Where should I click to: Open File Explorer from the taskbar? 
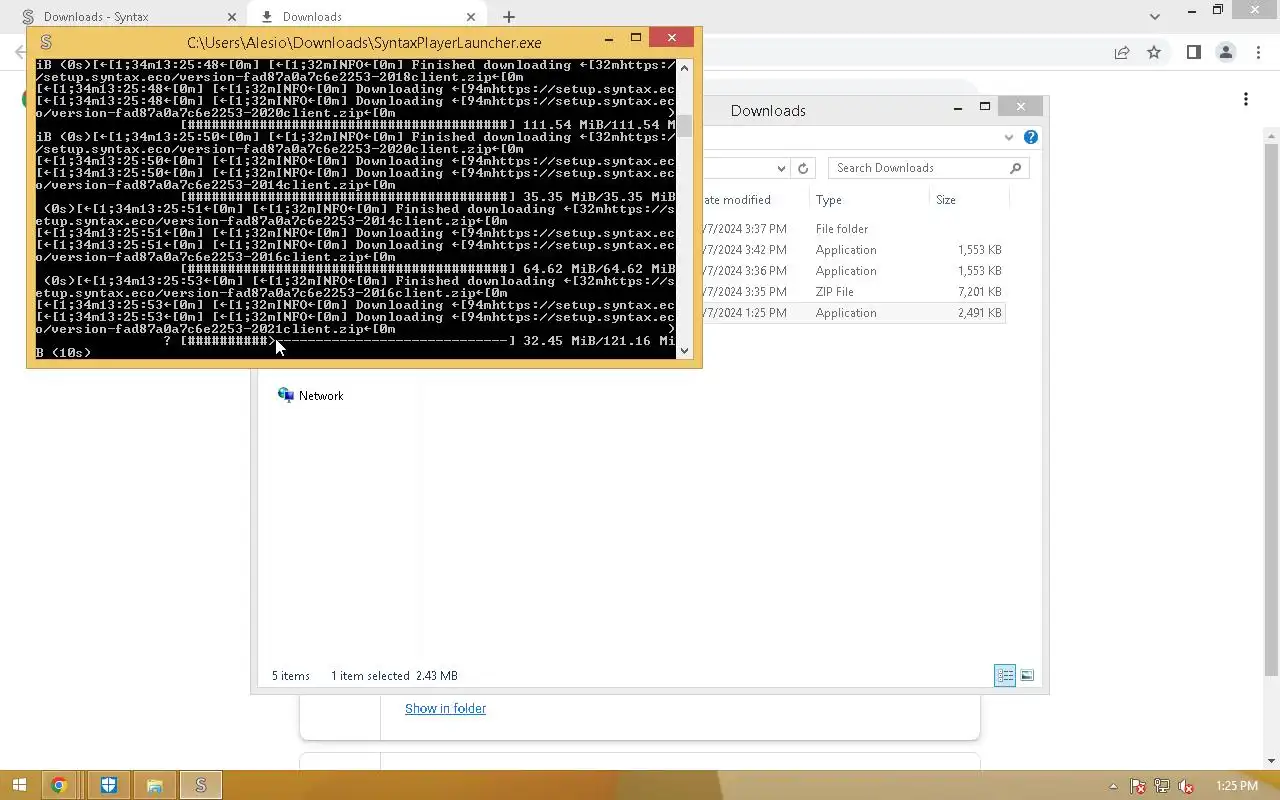pyautogui.click(x=154, y=785)
